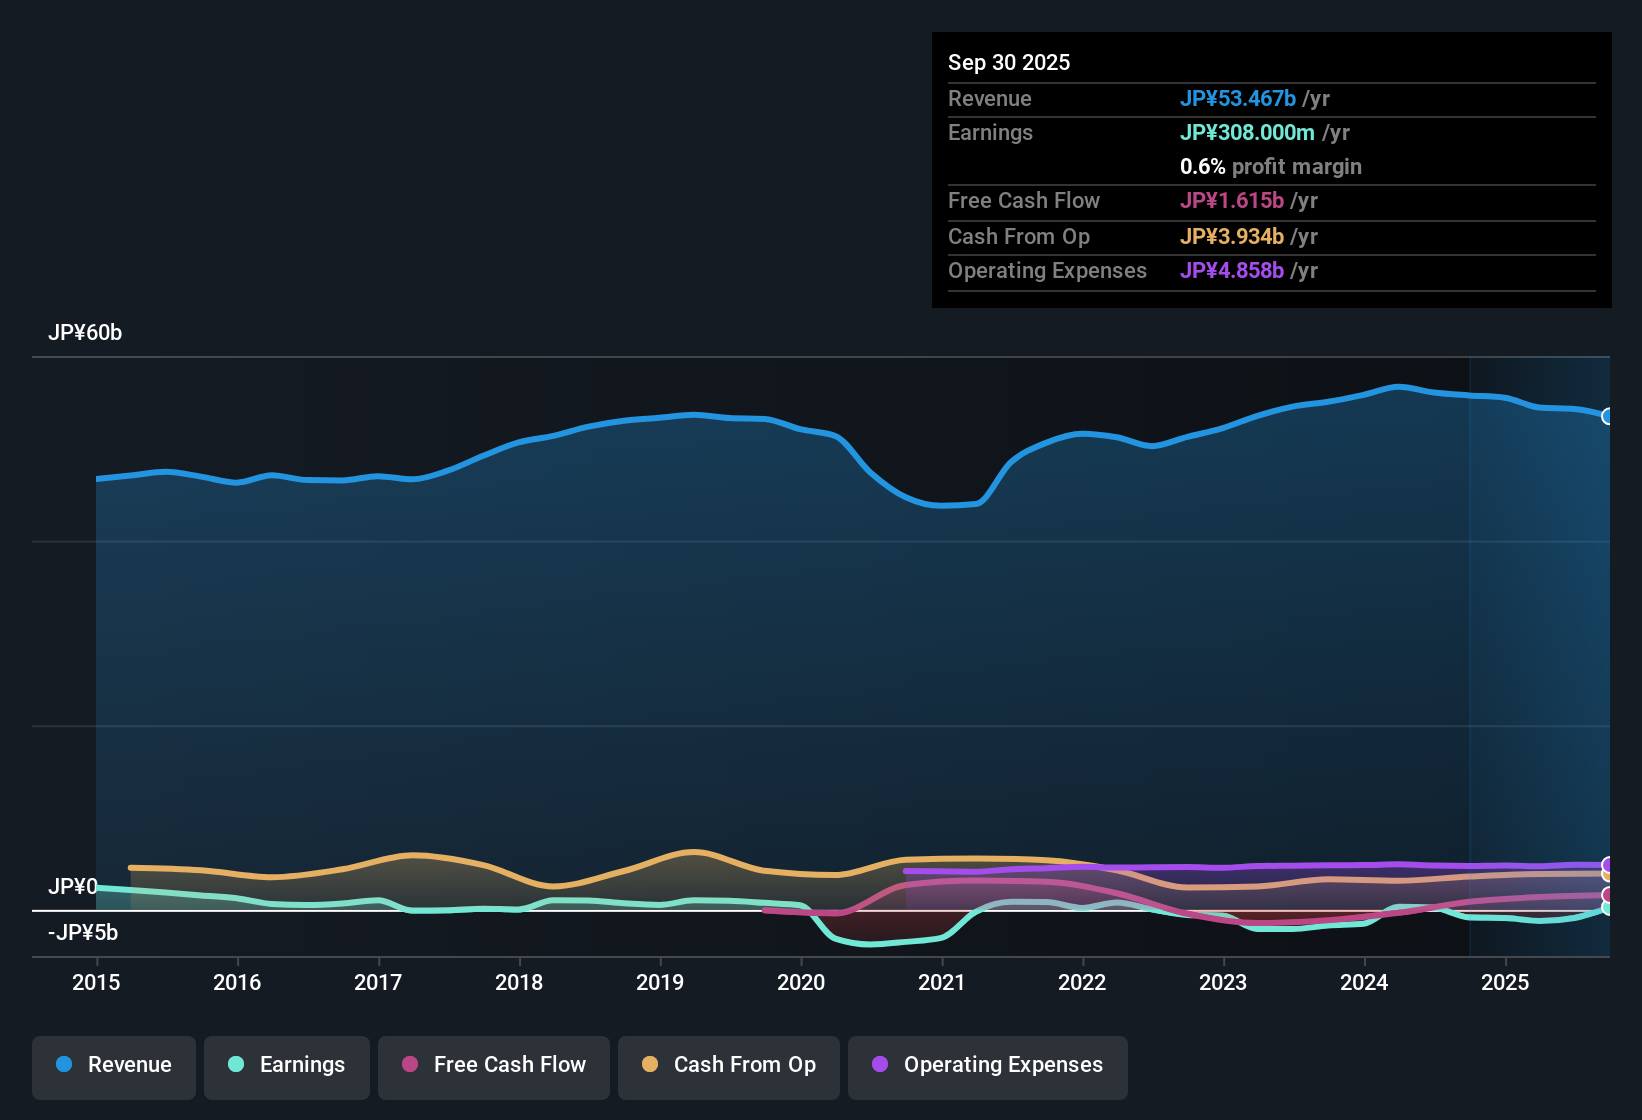
Task: Hide the Free Cash Flow line
Action: (493, 1065)
